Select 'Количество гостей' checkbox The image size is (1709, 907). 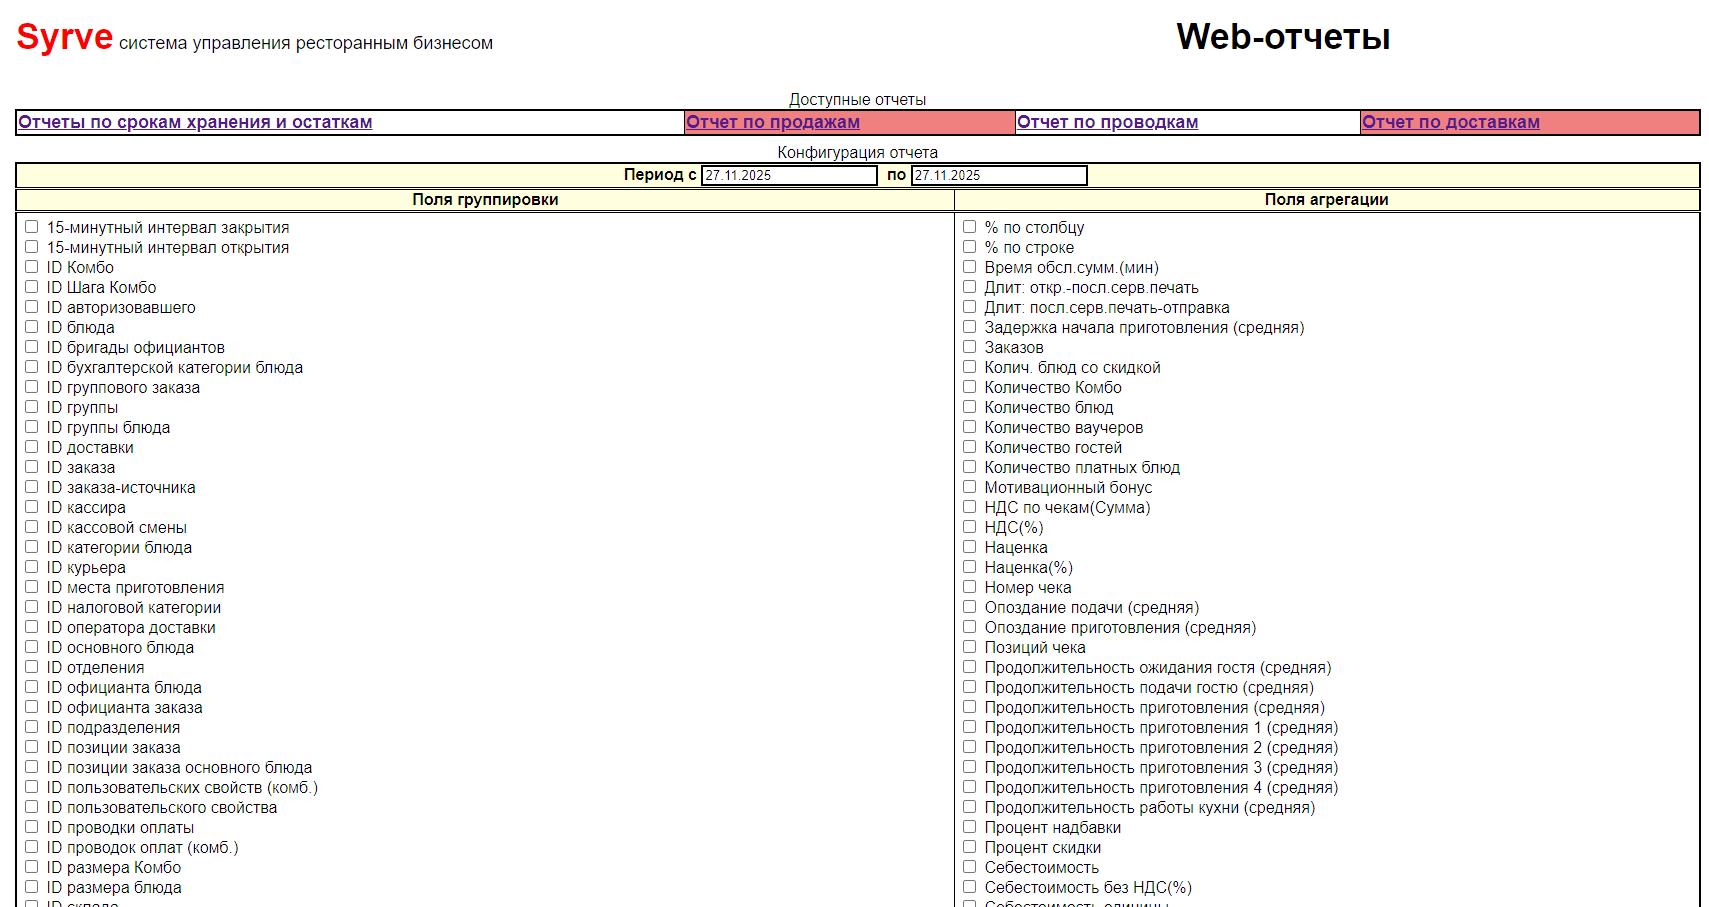pyautogui.click(x=969, y=447)
